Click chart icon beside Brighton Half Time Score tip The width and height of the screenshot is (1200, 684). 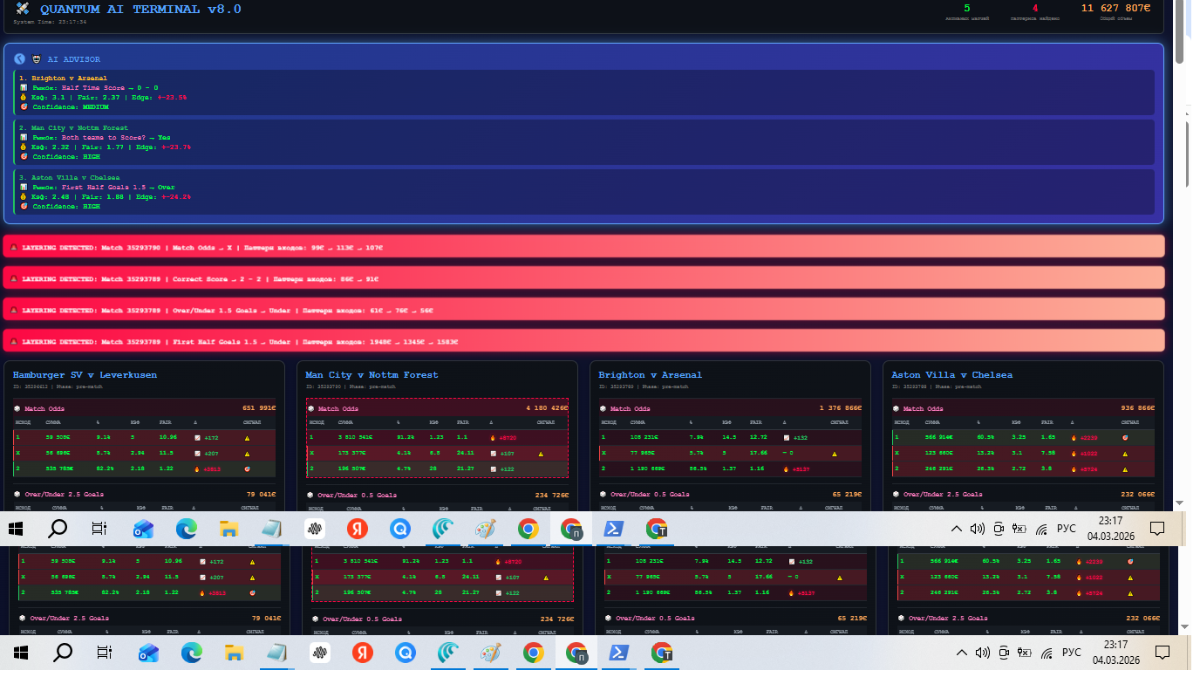(x=23, y=87)
